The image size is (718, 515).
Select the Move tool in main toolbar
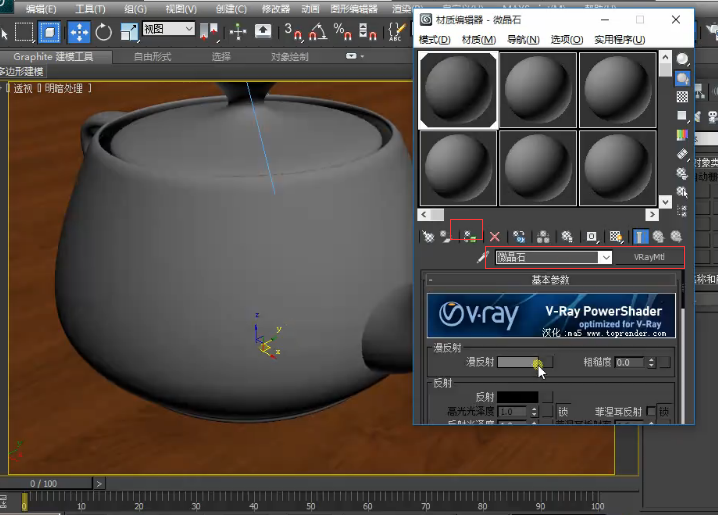click(x=79, y=32)
